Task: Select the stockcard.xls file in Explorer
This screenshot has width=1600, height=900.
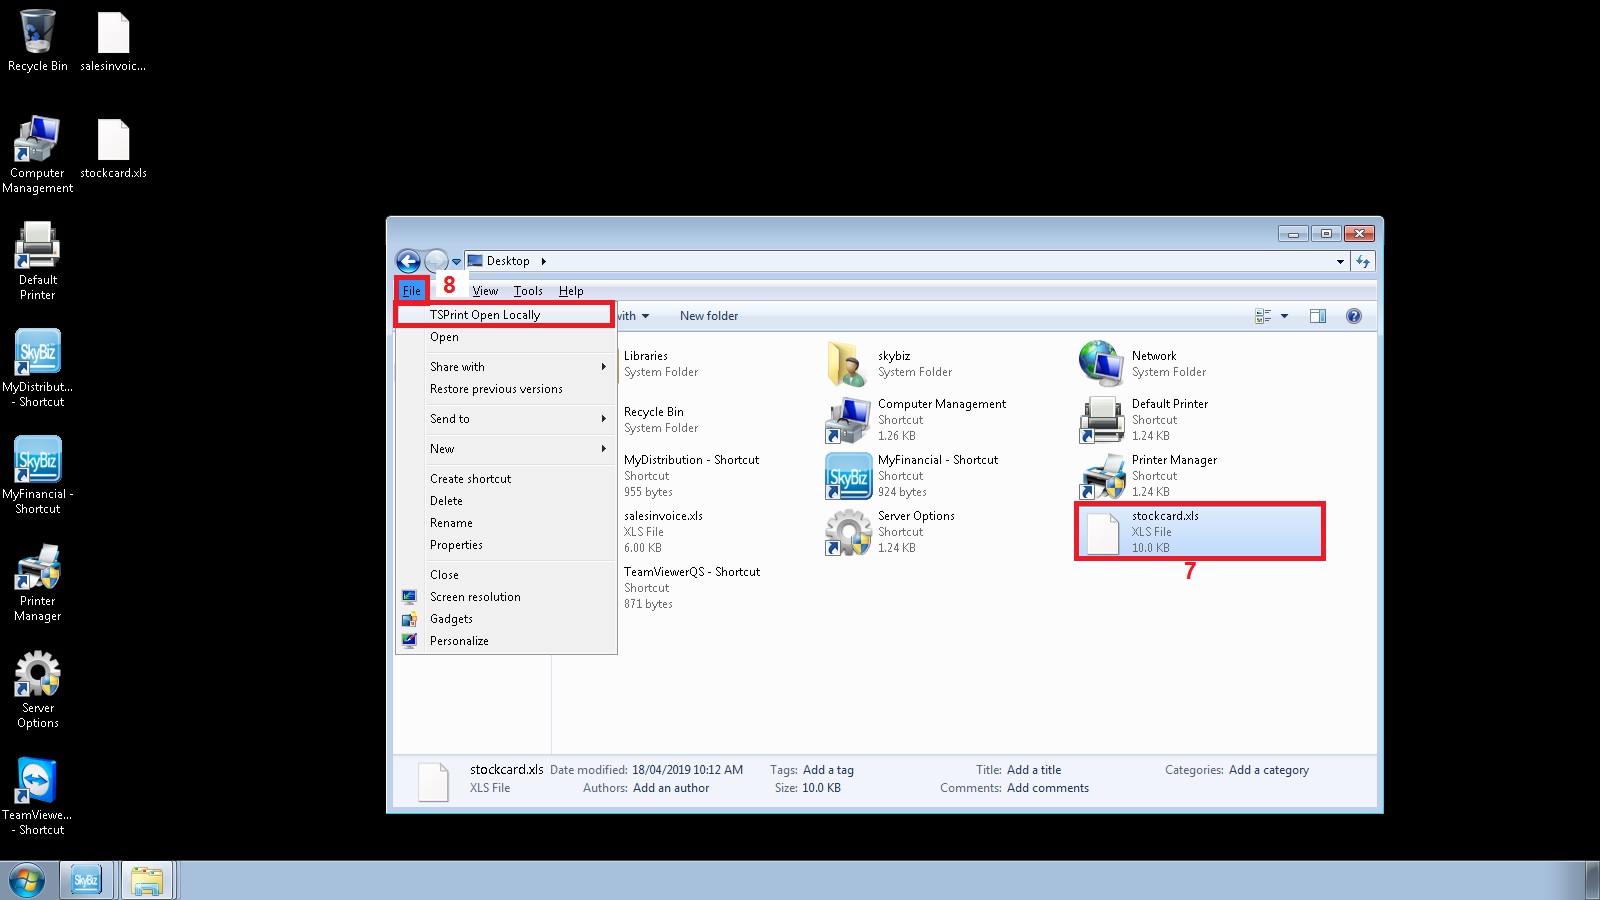Action: [1164, 531]
